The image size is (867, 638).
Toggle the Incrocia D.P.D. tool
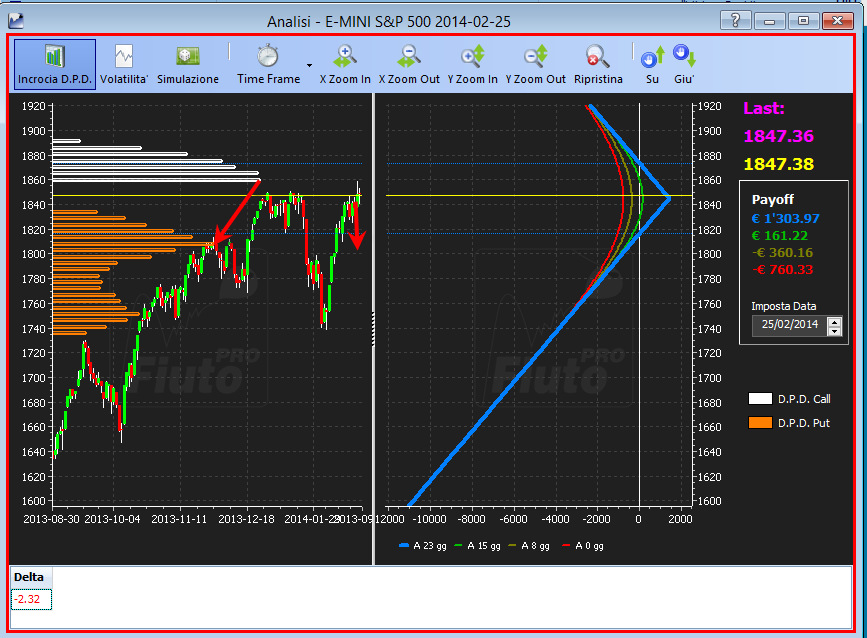point(55,64)
